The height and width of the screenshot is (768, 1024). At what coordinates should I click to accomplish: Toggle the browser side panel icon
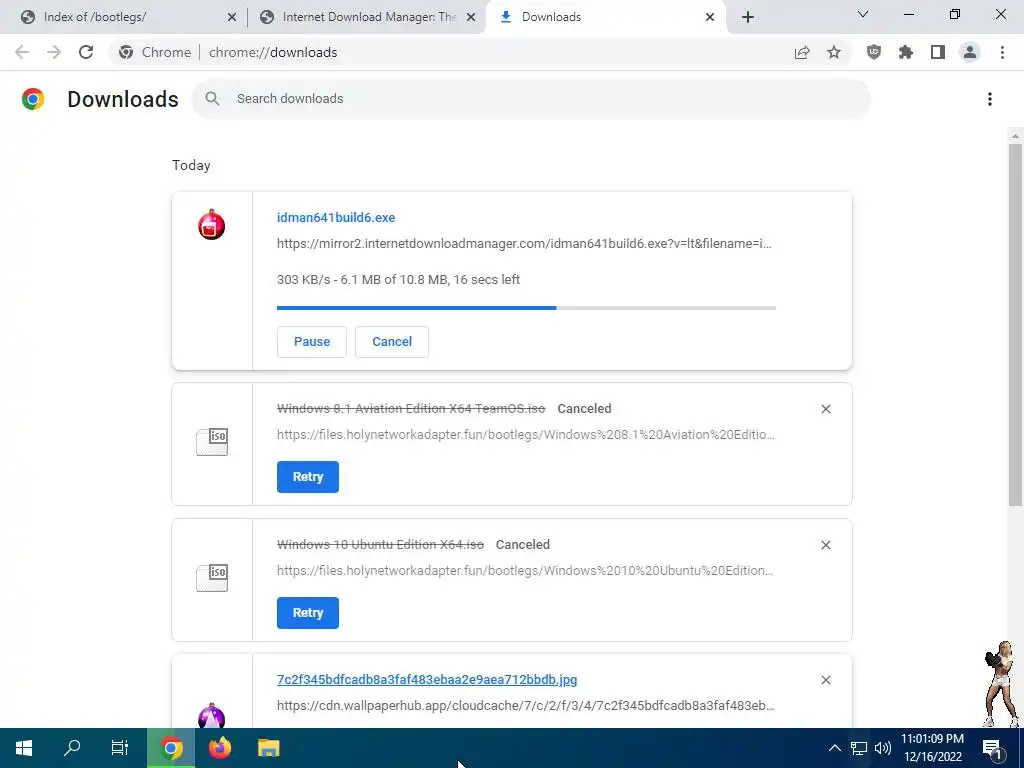pyautogui.click(x=938, y=52)
